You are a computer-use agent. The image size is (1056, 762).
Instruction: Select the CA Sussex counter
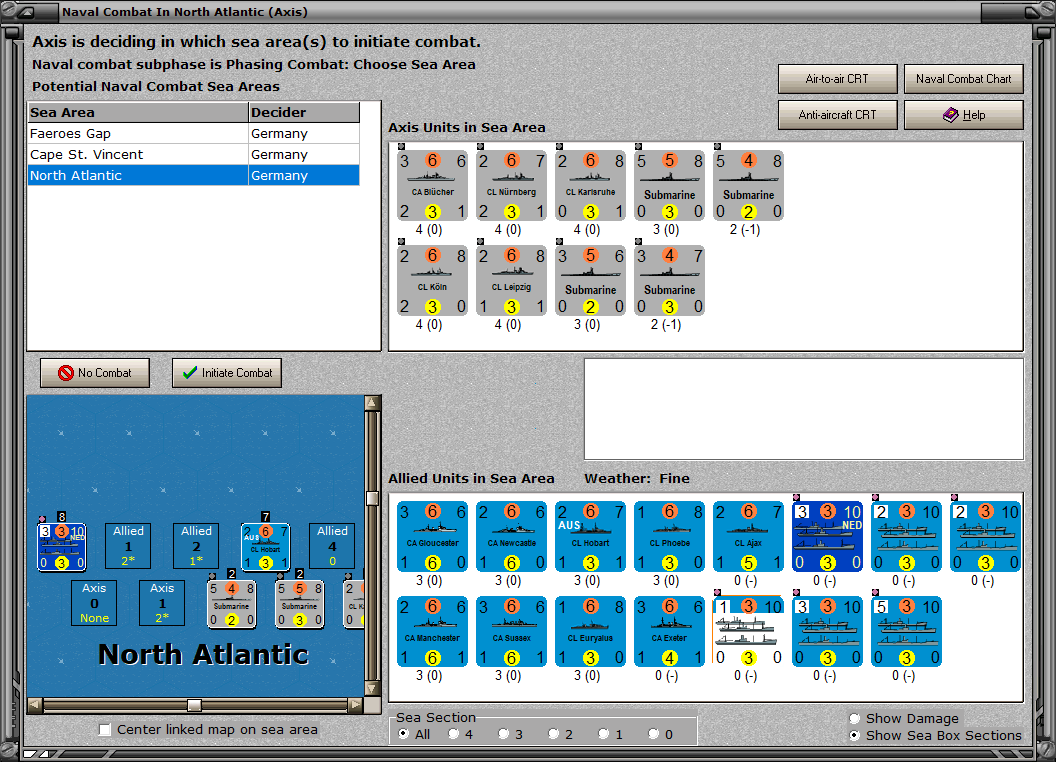511,631
